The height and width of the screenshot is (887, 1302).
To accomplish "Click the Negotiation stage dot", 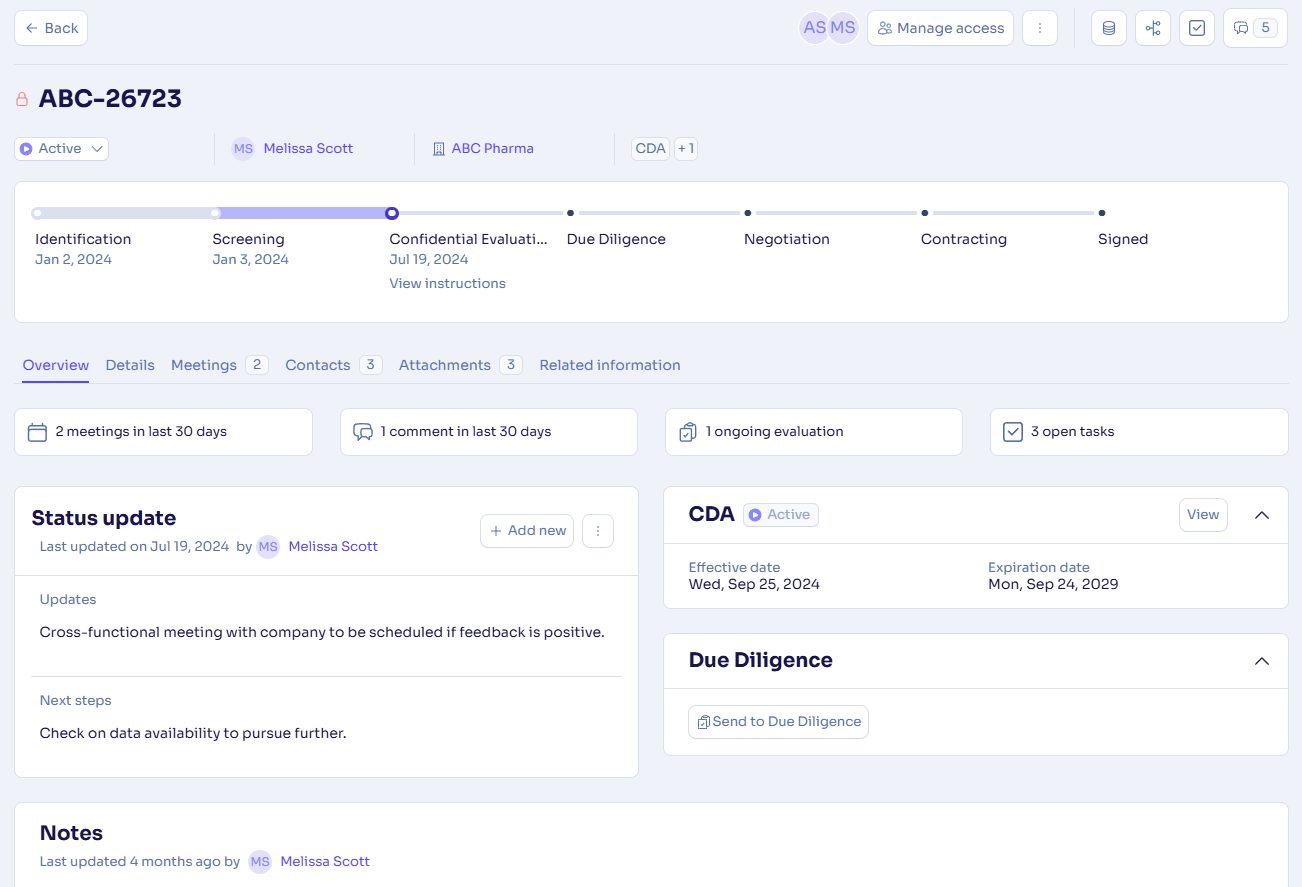I will [x=747, y=213].
